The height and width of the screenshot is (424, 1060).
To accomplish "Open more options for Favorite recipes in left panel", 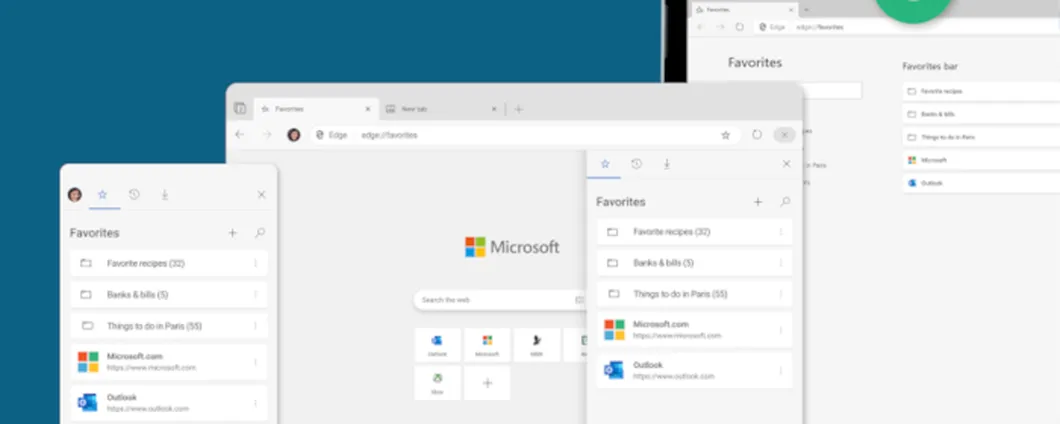I will tap(256, 263).
